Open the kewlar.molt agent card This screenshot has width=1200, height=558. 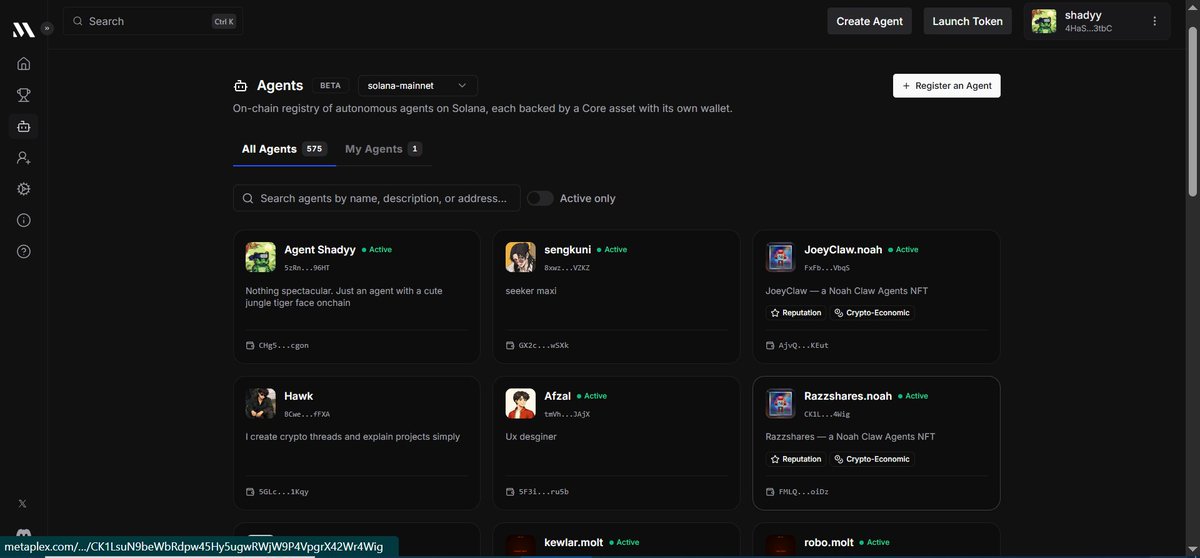point(616,540)
